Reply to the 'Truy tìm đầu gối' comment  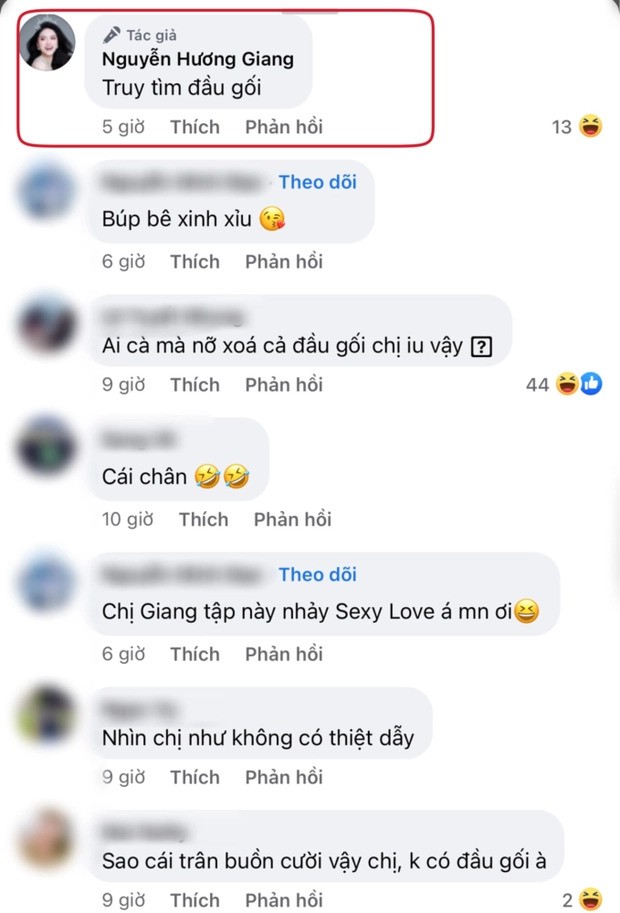tap(284, 127)
